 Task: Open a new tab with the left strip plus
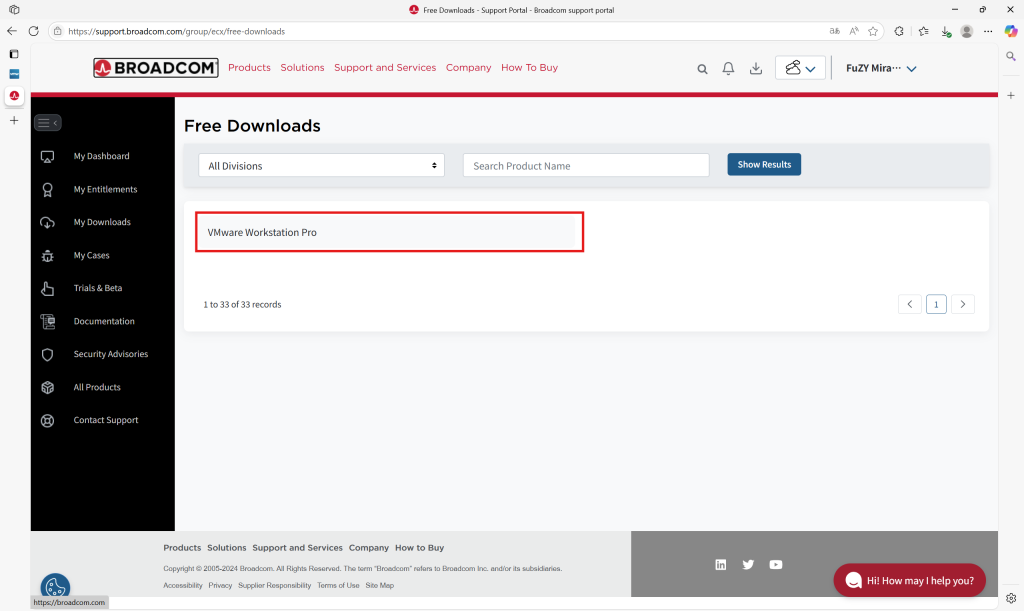pos(14,120)
